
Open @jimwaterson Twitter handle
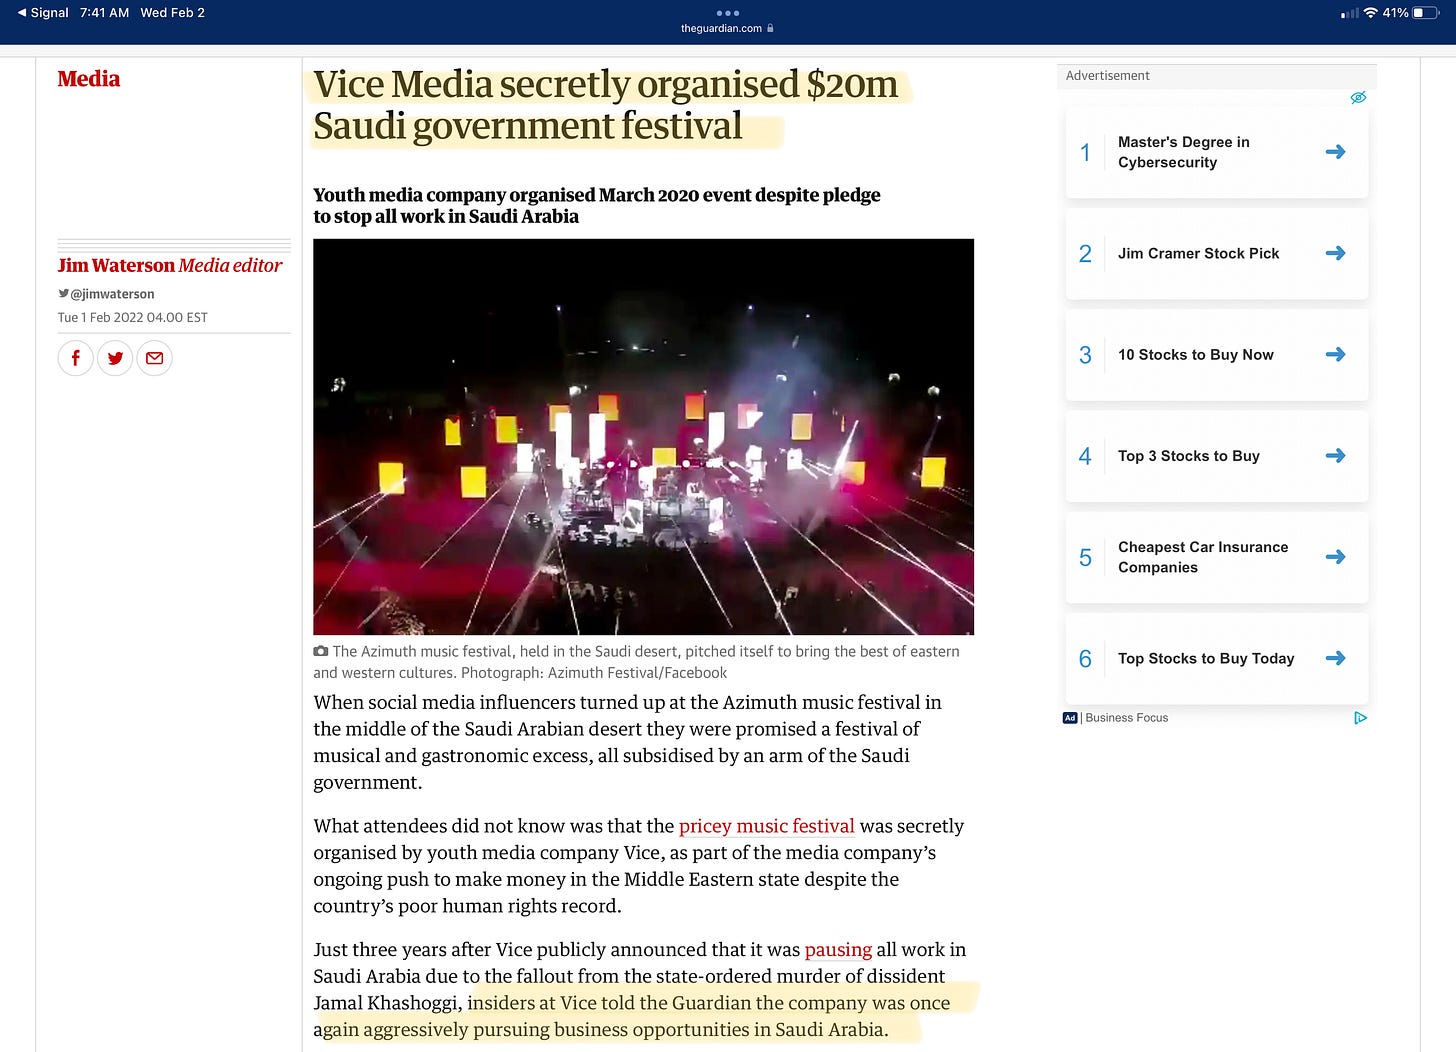(x=107, y=294)
